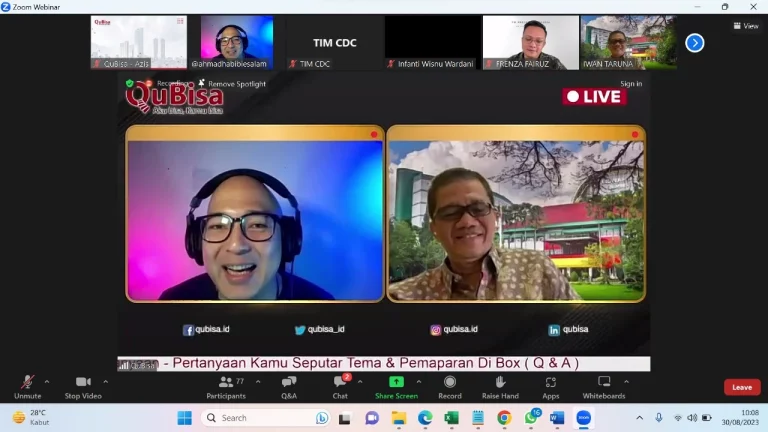Viewport: 768px width, 432px height.
Task: Click the Raise Hand button
Action: [500, 387]
